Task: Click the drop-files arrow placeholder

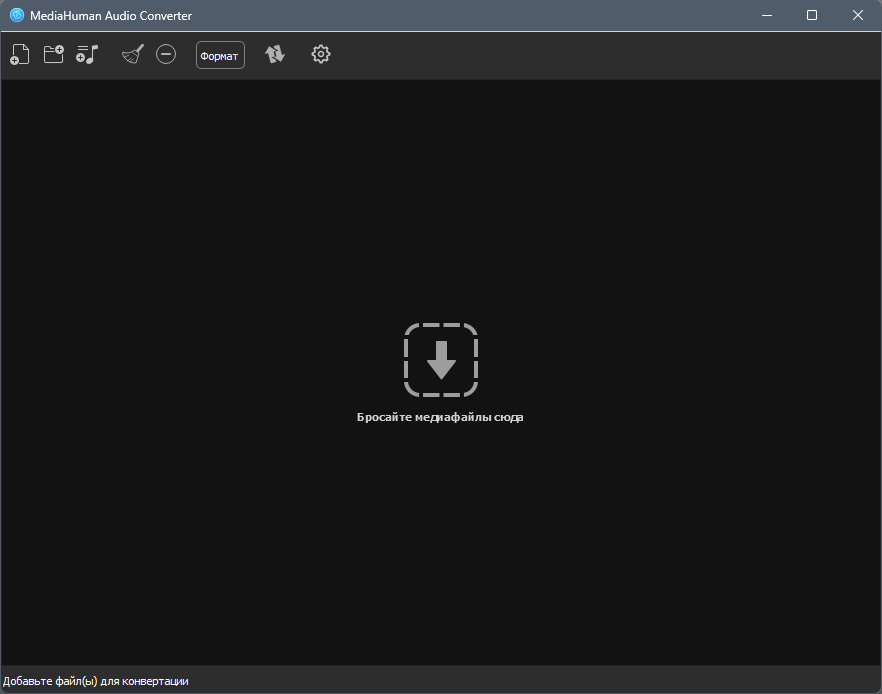Action: (x=441, y=360)
